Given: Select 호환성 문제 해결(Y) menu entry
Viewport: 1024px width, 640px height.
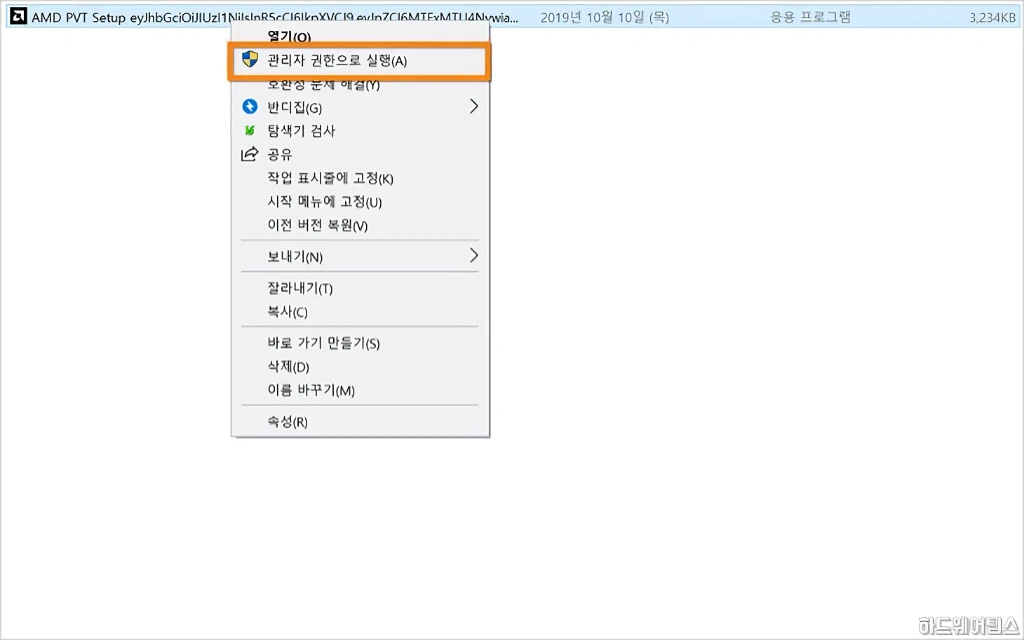Looking at the screenshot, I should [x=323, y=84].
